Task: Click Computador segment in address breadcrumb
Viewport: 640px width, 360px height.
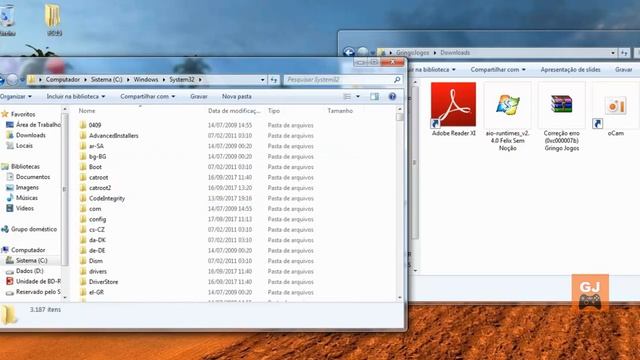Action: coord(63,80)
